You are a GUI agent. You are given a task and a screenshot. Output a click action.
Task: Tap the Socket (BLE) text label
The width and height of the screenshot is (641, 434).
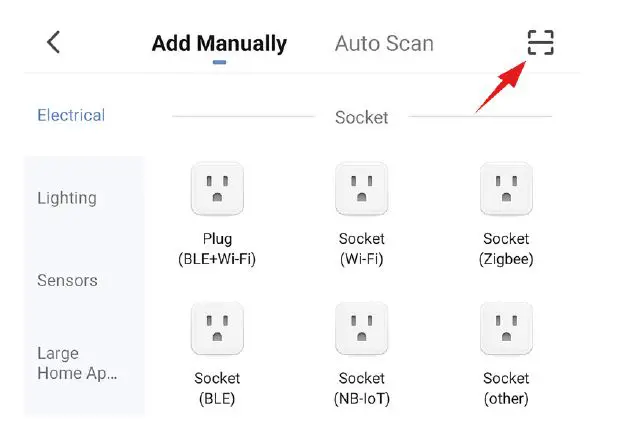tap(217, 389)
